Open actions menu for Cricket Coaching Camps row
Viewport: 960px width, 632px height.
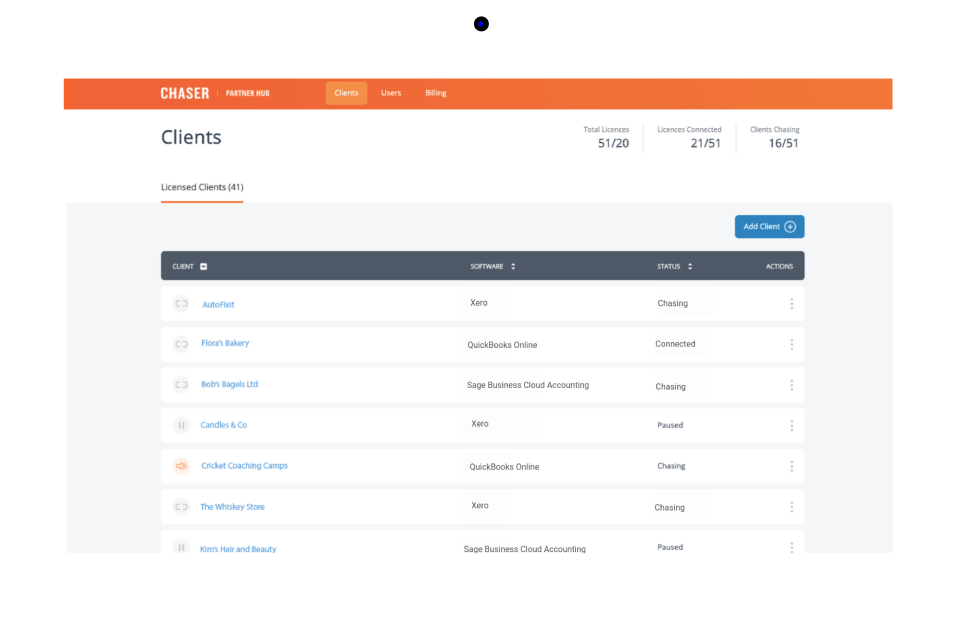click(792, 467)
